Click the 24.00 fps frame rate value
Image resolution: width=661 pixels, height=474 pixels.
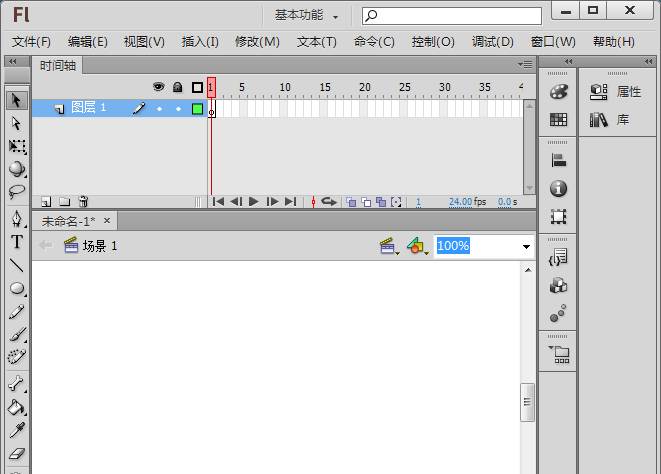460,202
